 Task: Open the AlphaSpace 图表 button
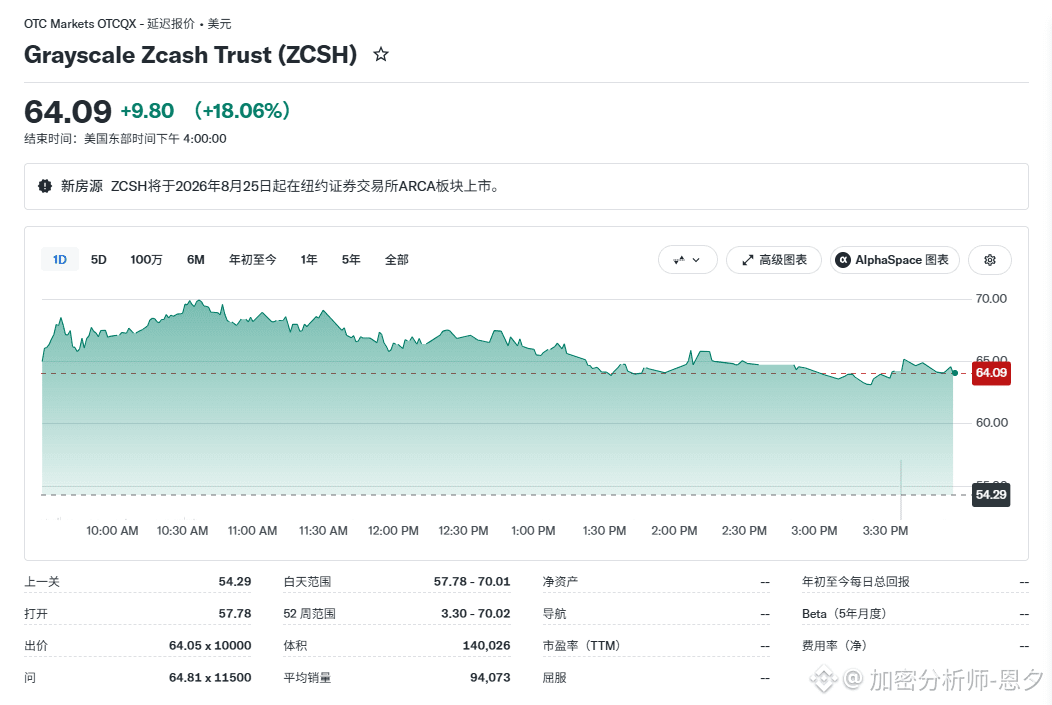894,260
